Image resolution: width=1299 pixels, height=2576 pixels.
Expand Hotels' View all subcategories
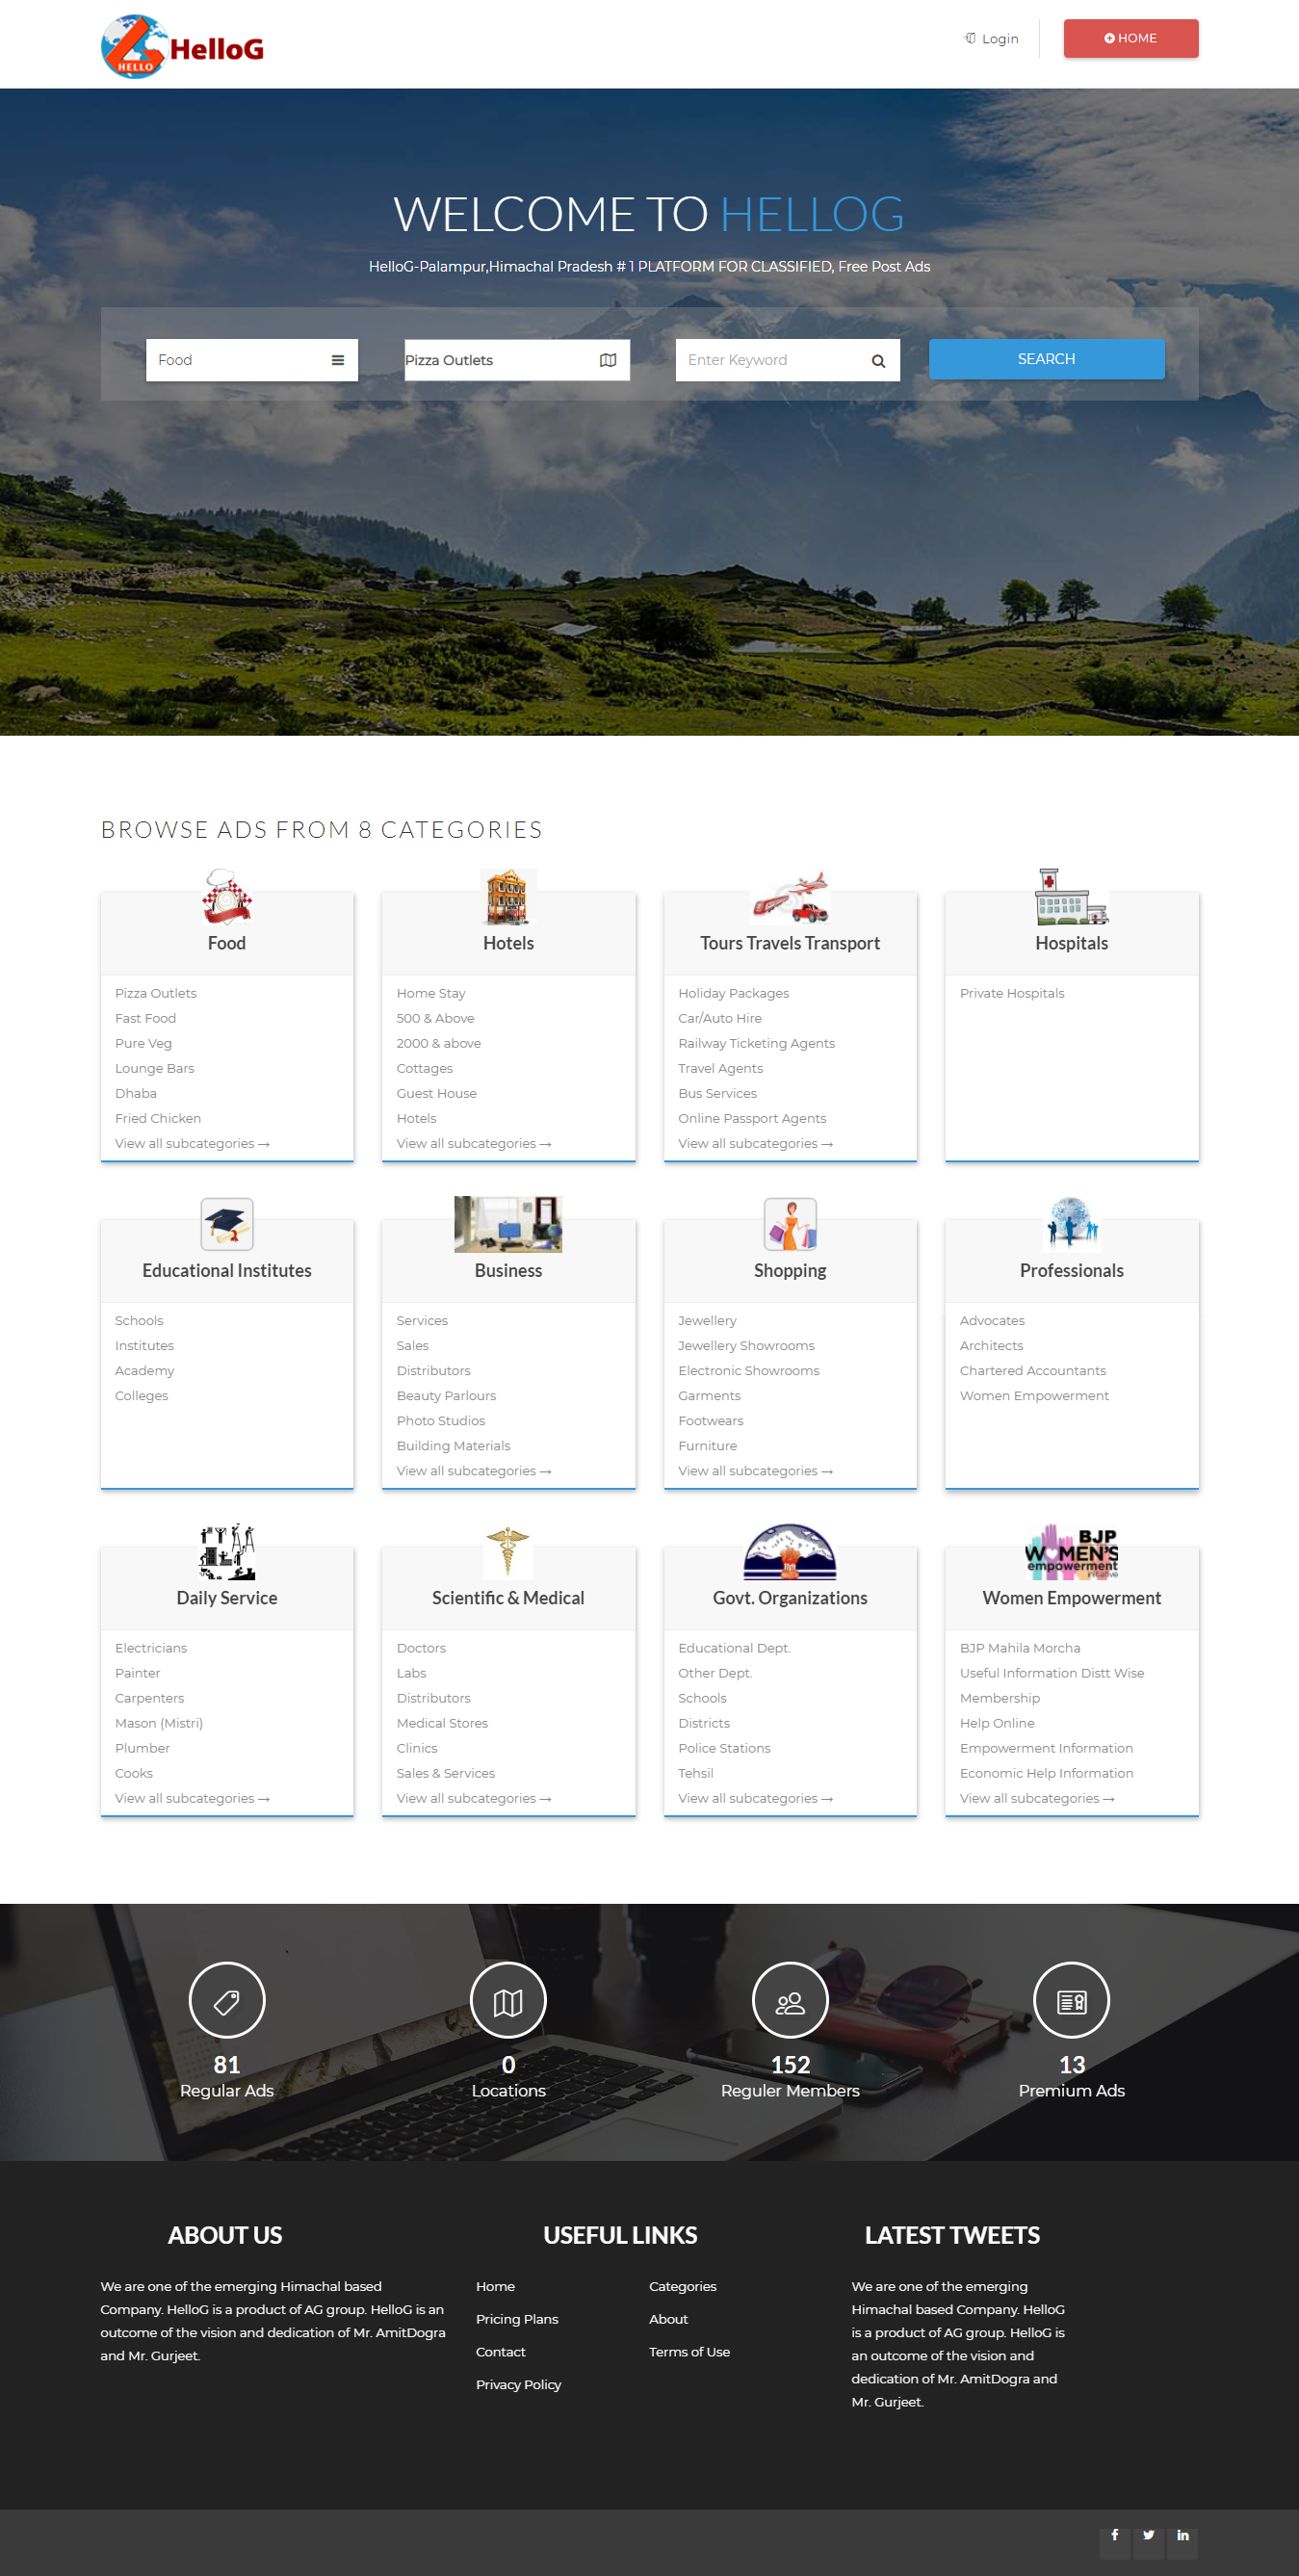474,1143
